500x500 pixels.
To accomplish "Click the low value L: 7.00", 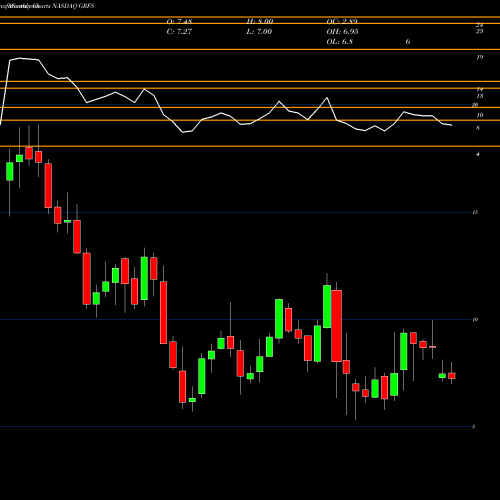I will tap(259, 32).
